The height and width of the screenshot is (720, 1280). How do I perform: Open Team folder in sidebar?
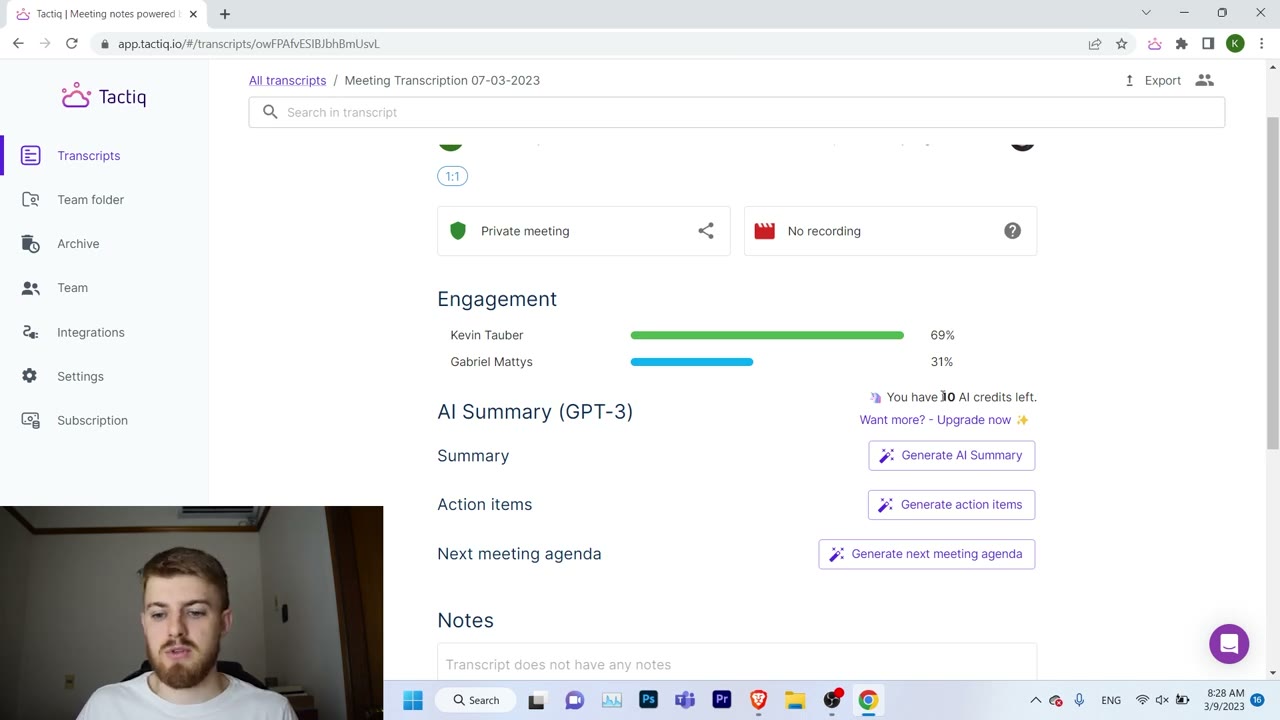pos(90,200)
